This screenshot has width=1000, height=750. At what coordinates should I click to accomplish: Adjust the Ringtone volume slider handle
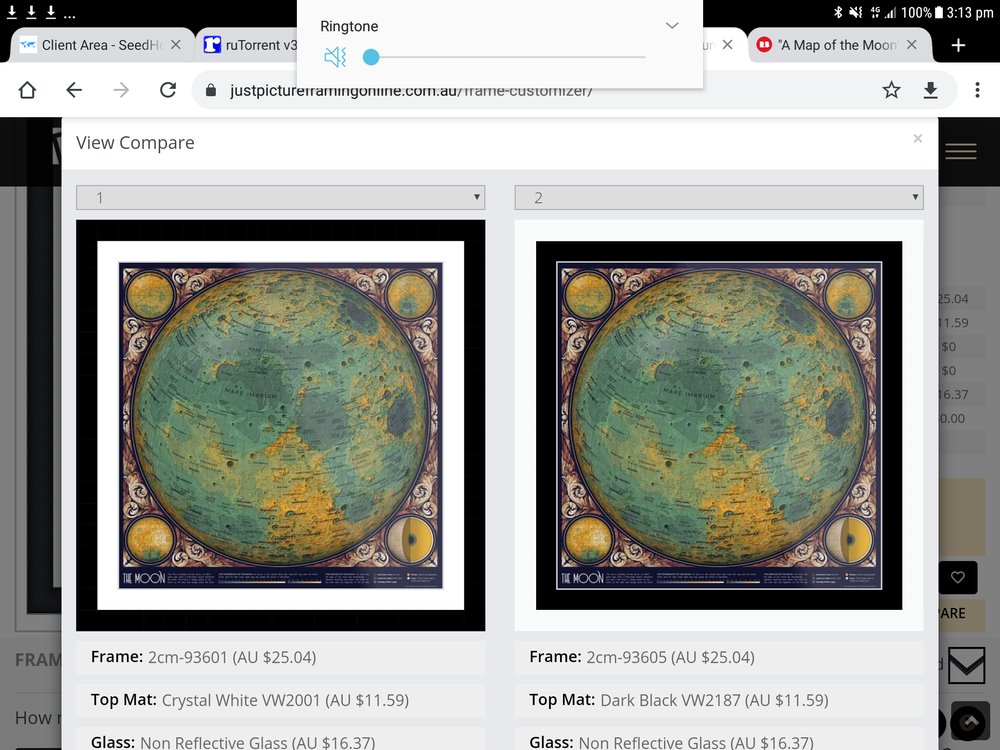tap(371, 57)
